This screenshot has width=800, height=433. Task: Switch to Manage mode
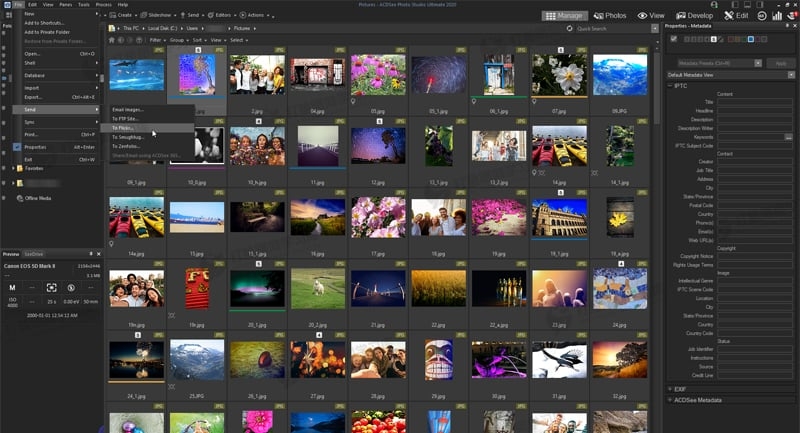(x=564, y=16)
